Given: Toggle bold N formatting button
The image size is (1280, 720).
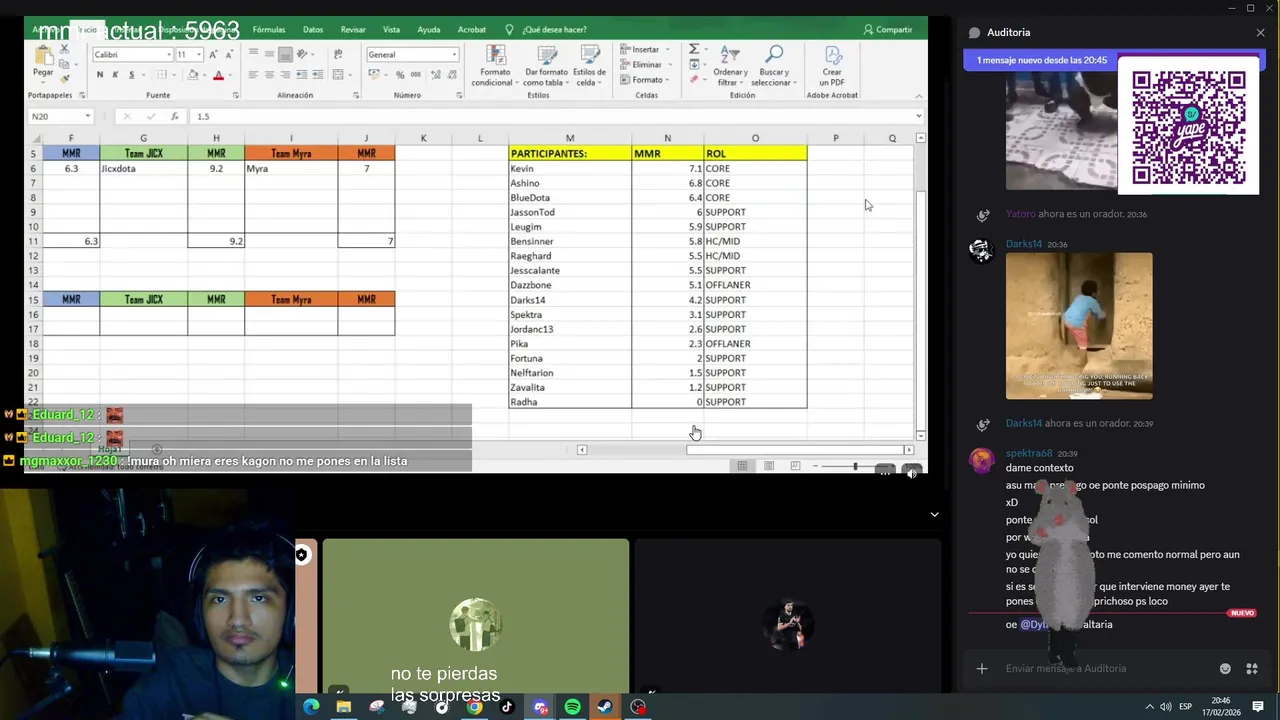Looking at the screenshot, I should point(100,75).
